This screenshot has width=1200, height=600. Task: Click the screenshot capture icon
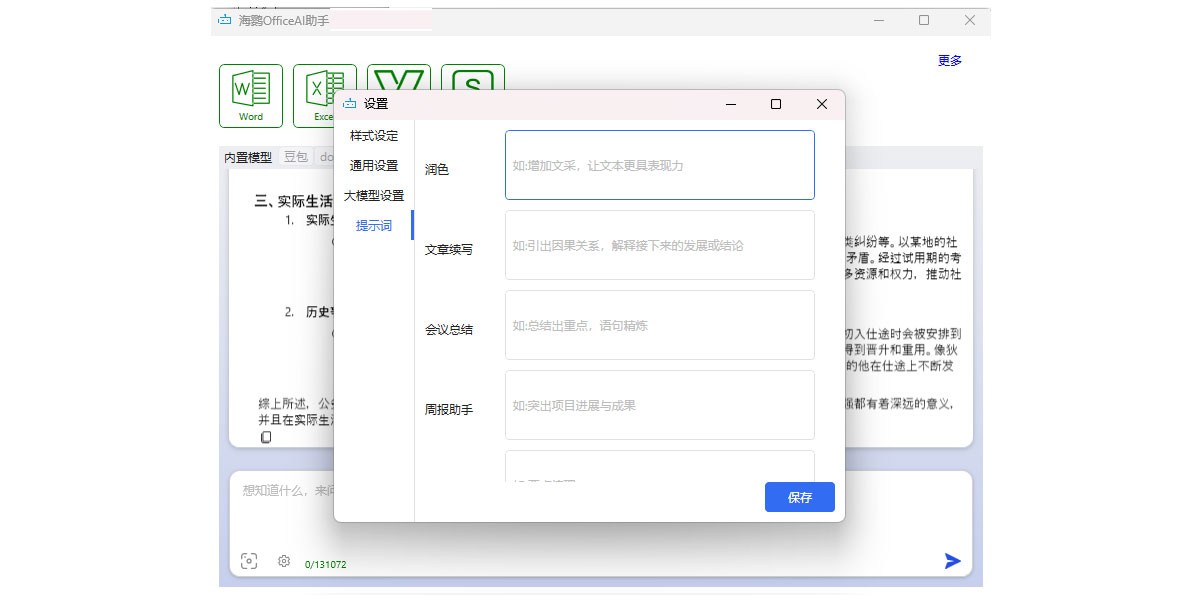249,561
